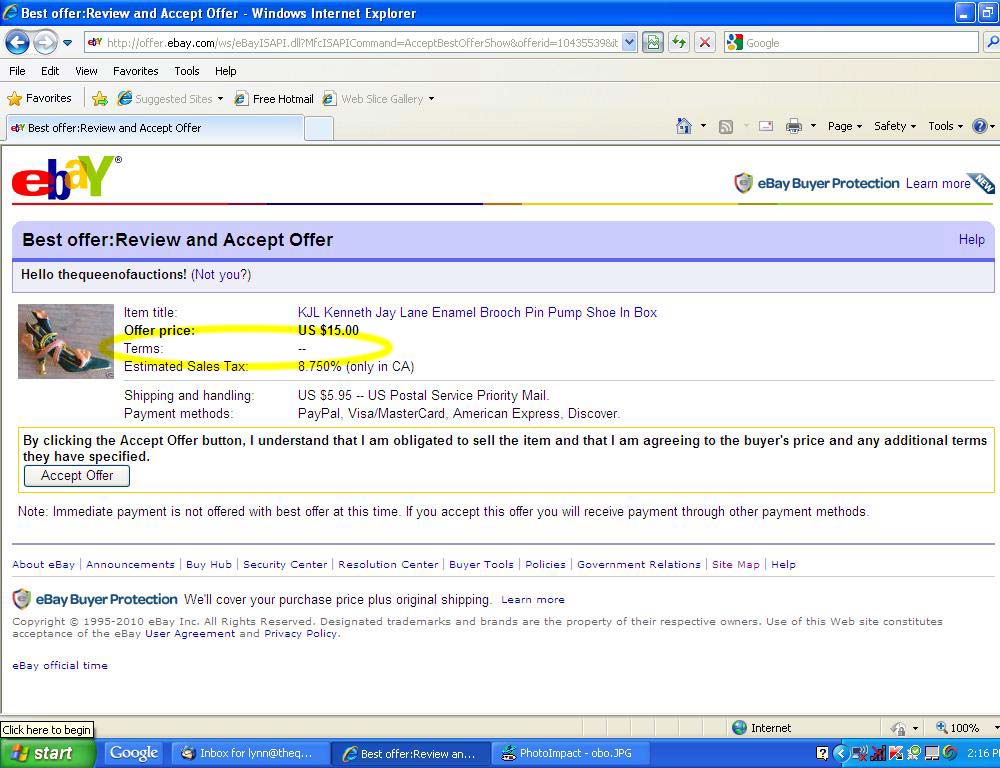
Task: Click the Google search box
Action: click(x=851, y=43)
